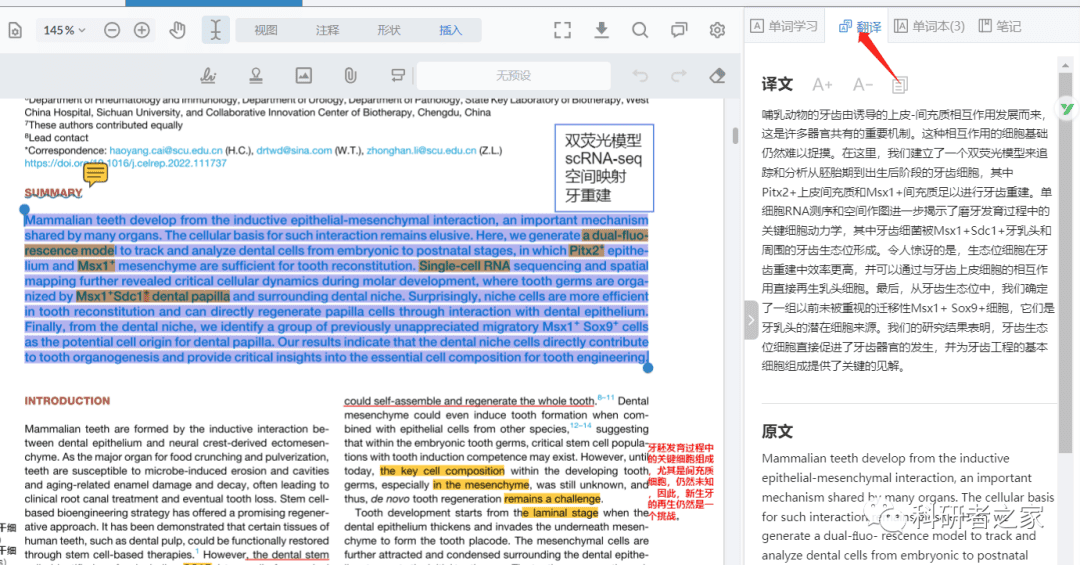Viewport: 1080px width, 565px height.
Task: Insert an image into the PDF
Action: (x=303, y=75)
